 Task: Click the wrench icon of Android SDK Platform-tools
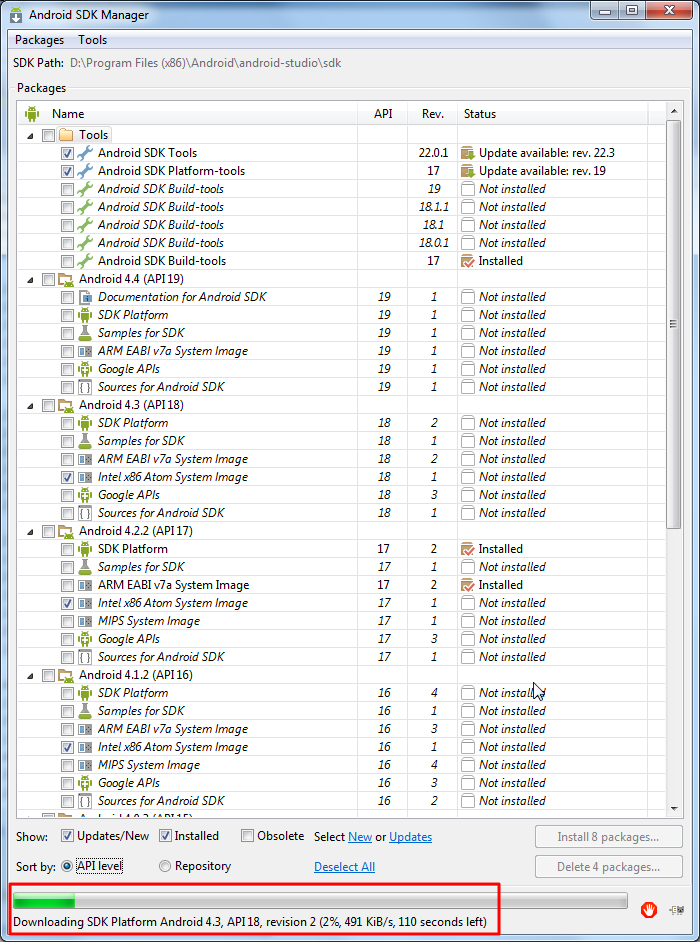point(85,171)
